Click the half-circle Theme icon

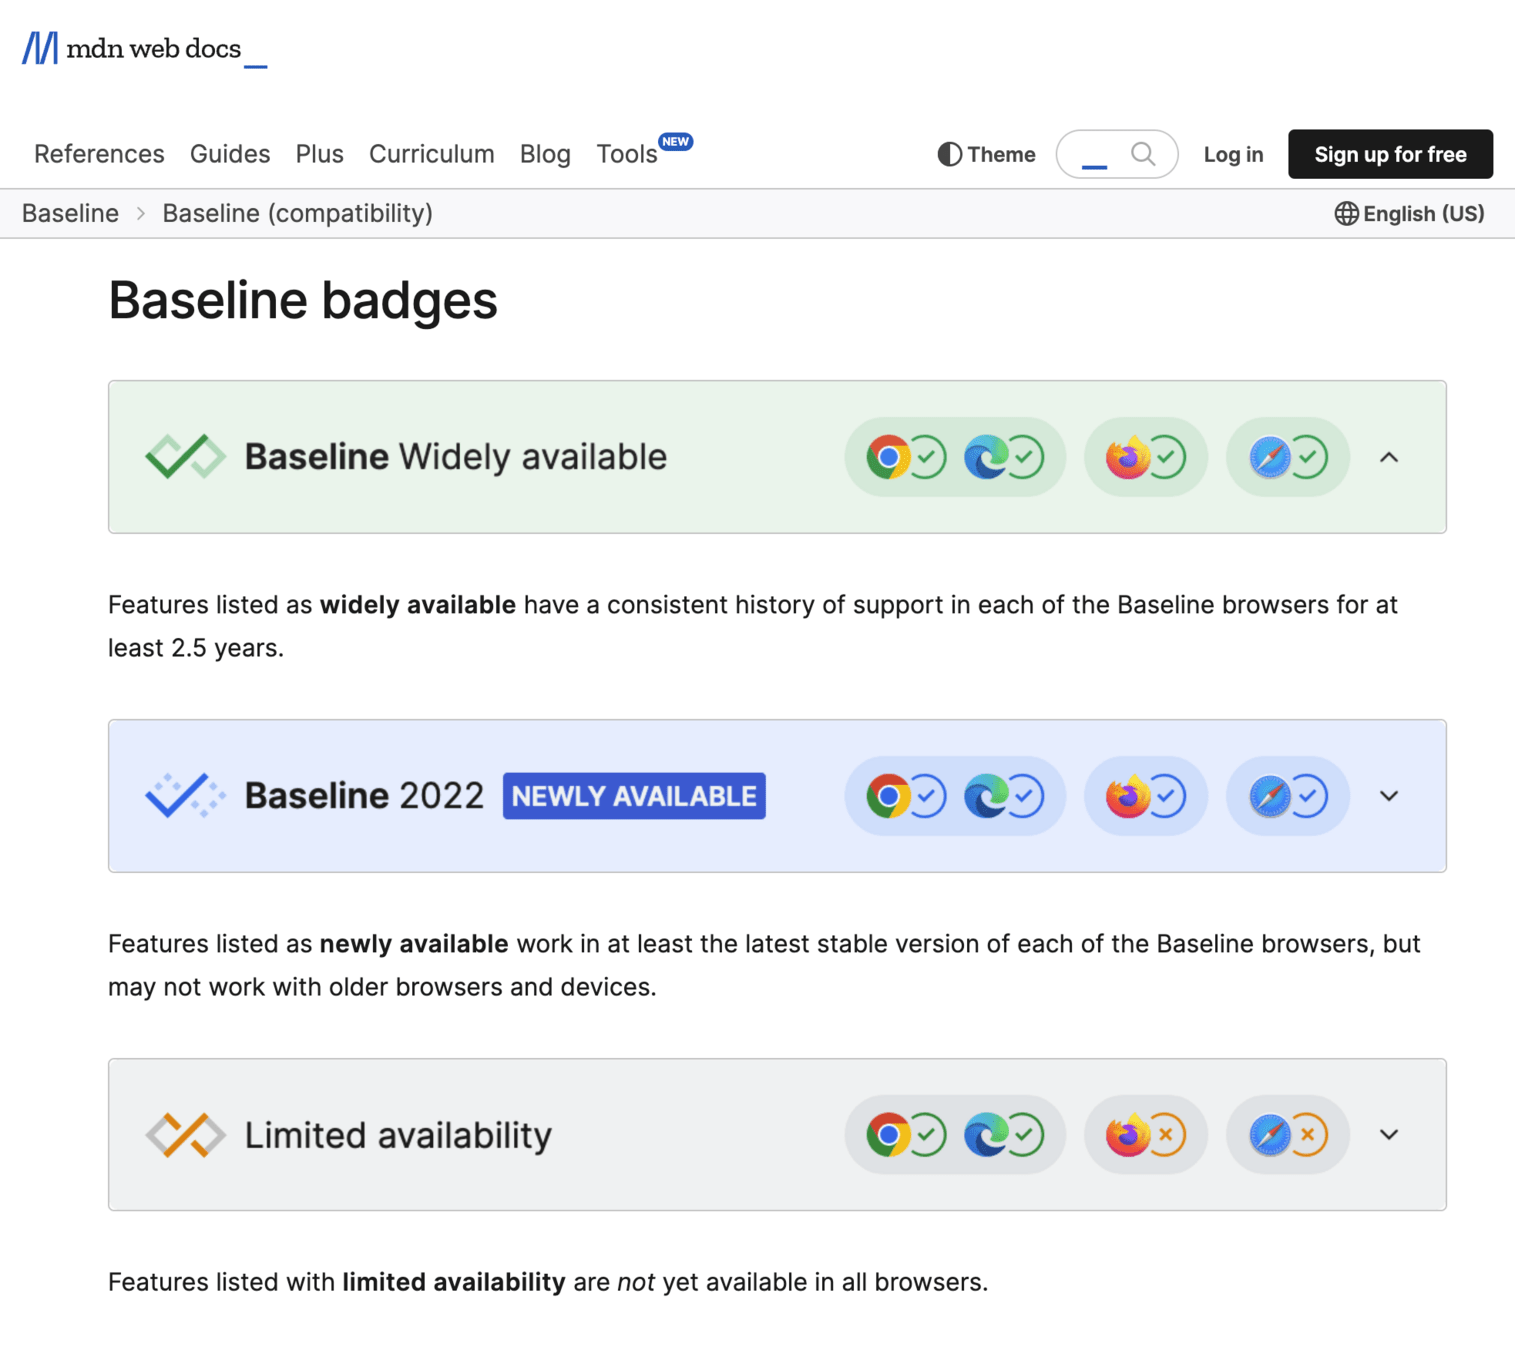(949, 154)
